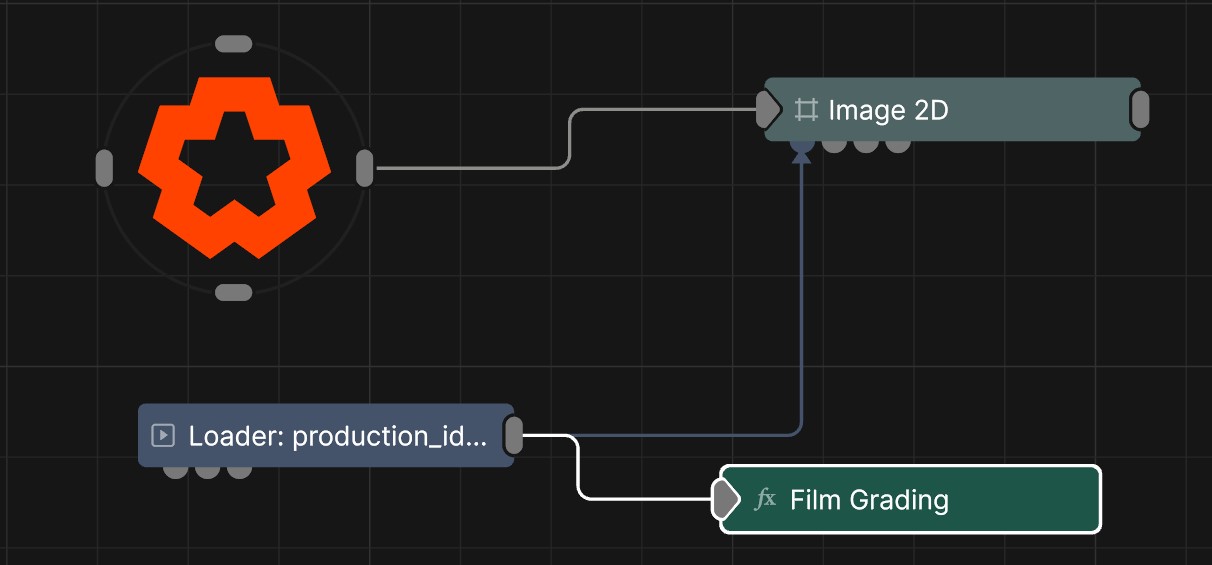Select the Image 2D node label
The height and width of the screenshot is (565, 1212).
click(x=888, y=110)
